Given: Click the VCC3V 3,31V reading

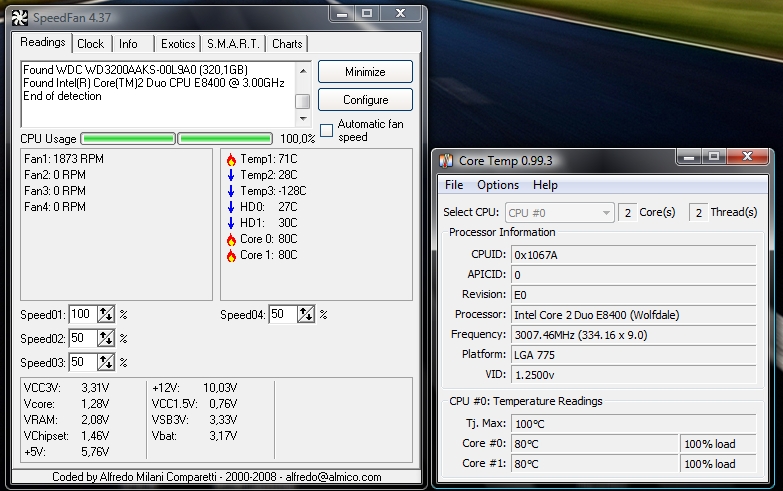Looking at the screenshot, I should pyautogui.click(x=66, y=388).
